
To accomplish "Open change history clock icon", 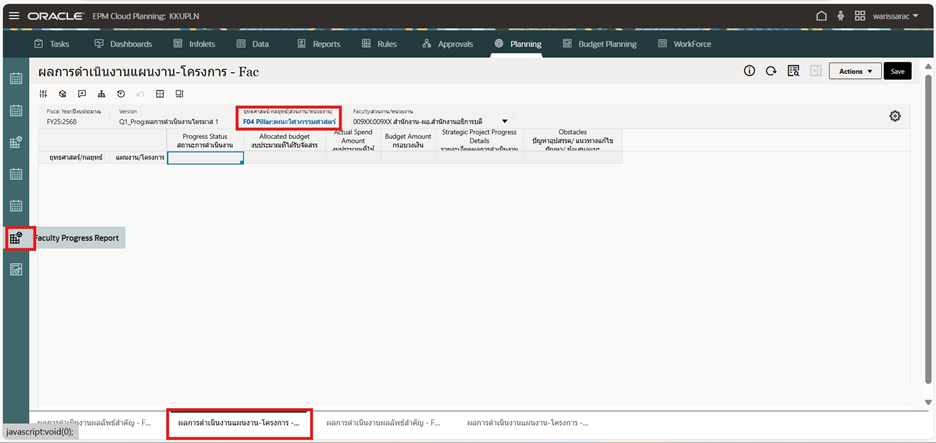I will point(121,94).
